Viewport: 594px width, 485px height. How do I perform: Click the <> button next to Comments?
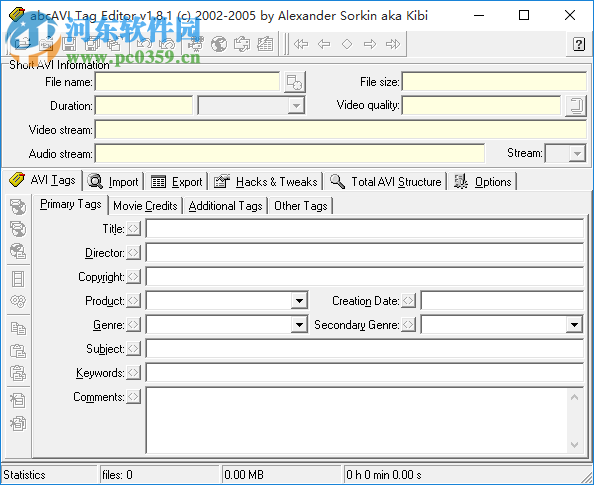click(x=133, y=397)
